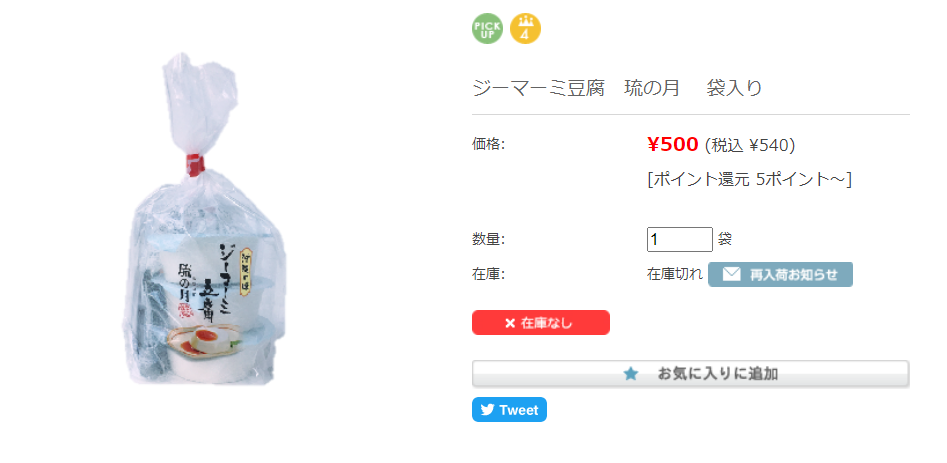The image size is (947, 463).
Task: Click the red 在庫なし button
Action: 541,322
